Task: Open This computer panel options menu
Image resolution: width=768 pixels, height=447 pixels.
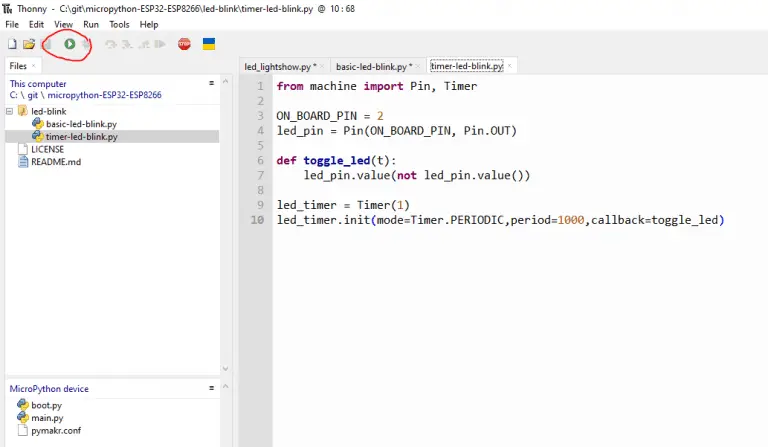Action: (x=211, y=83)
